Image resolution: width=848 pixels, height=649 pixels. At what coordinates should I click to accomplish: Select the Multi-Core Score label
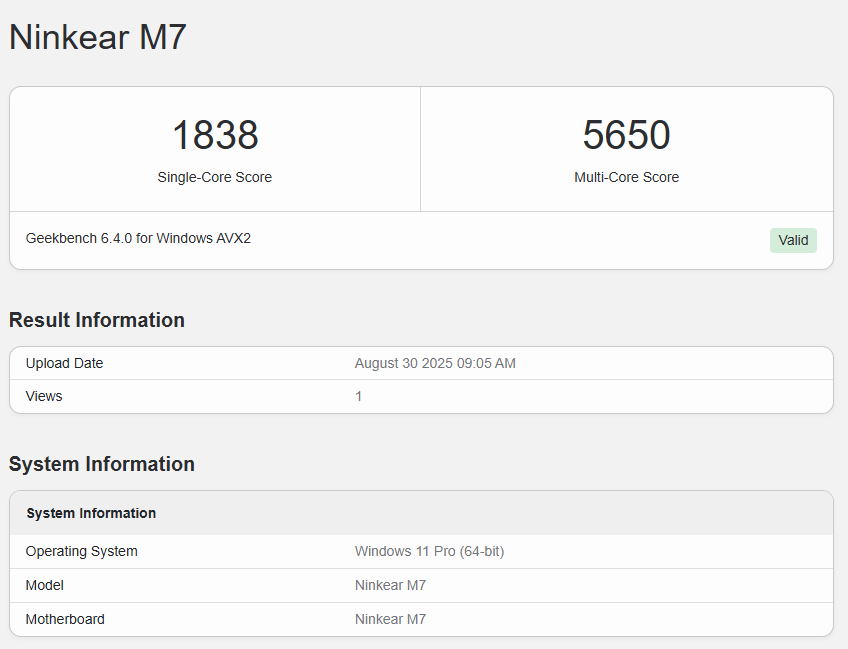626,177
